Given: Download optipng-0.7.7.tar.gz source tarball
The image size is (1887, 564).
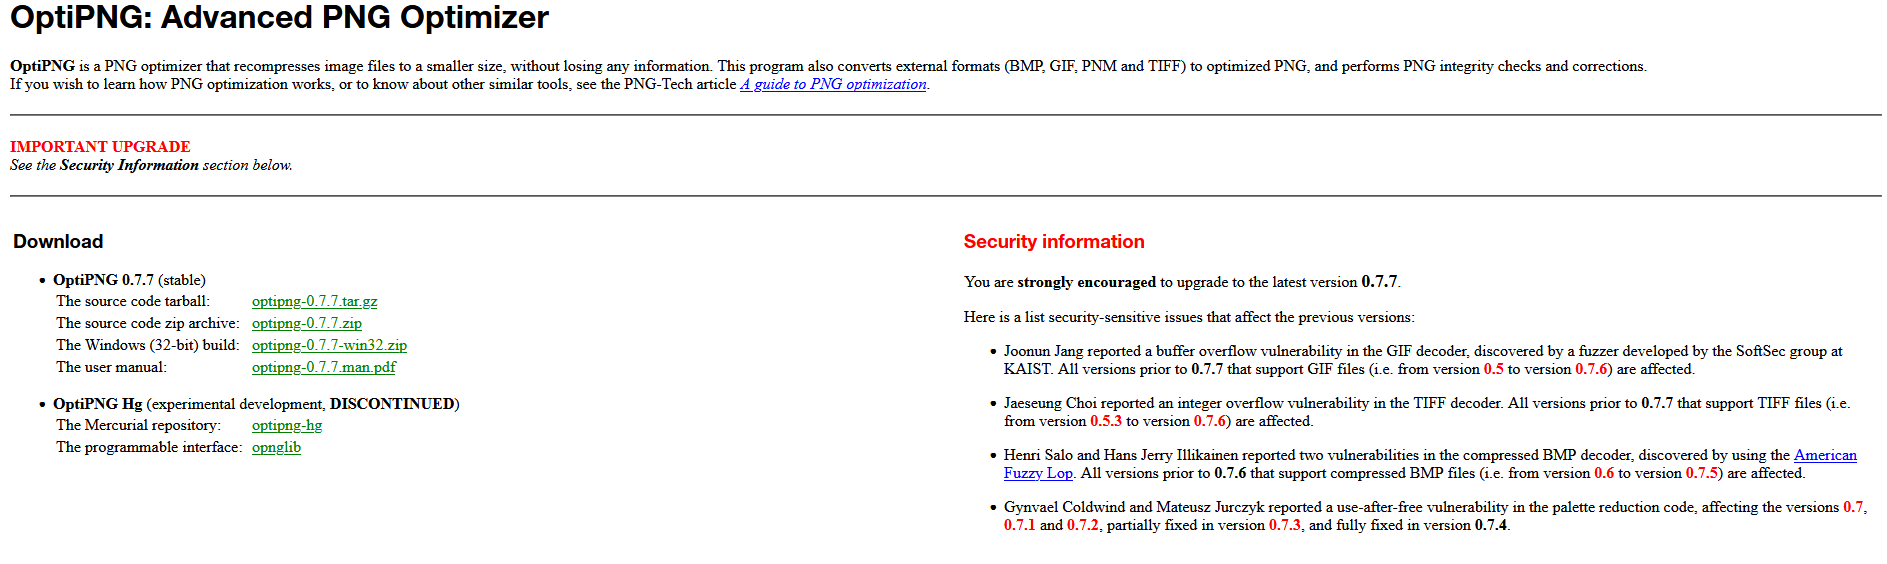Looking at the screenshot, I should 314,301.
